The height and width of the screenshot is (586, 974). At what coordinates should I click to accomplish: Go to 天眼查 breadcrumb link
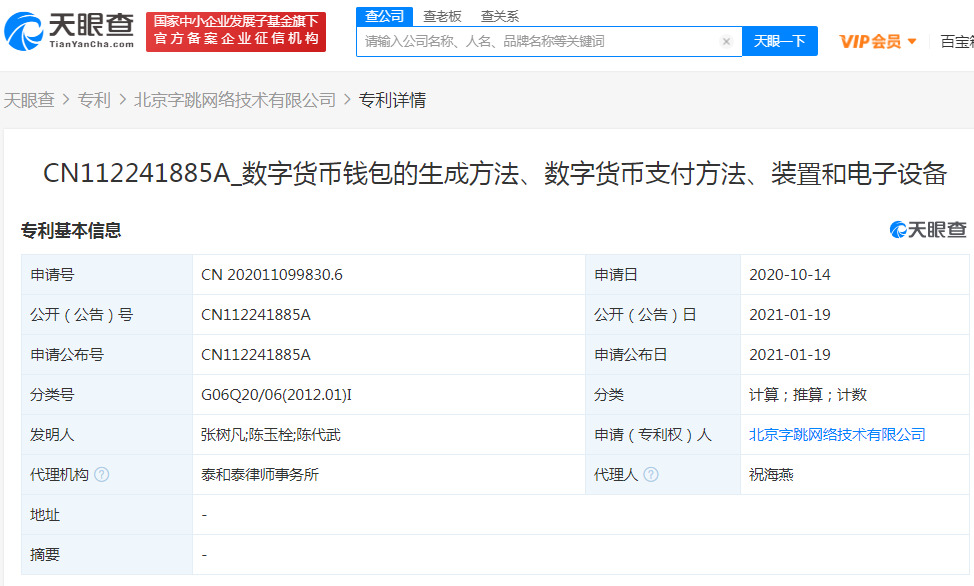[x=29, y=100]
